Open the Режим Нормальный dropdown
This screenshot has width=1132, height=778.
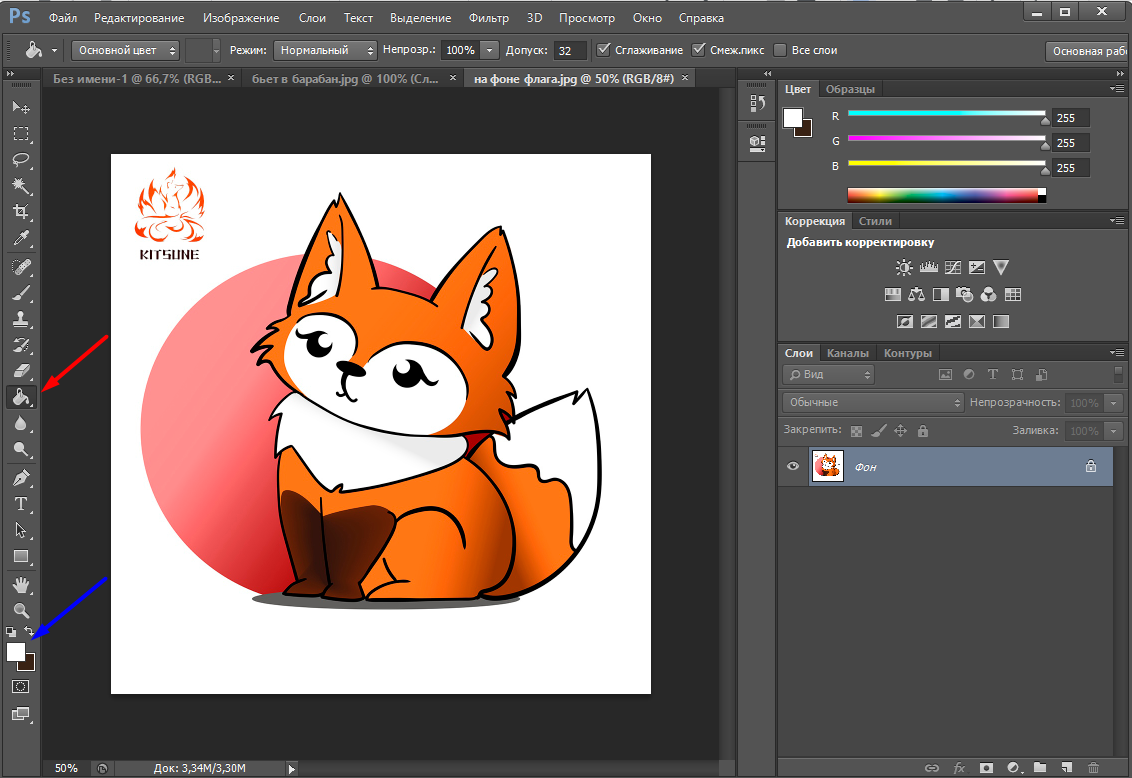tap(325, 51)
